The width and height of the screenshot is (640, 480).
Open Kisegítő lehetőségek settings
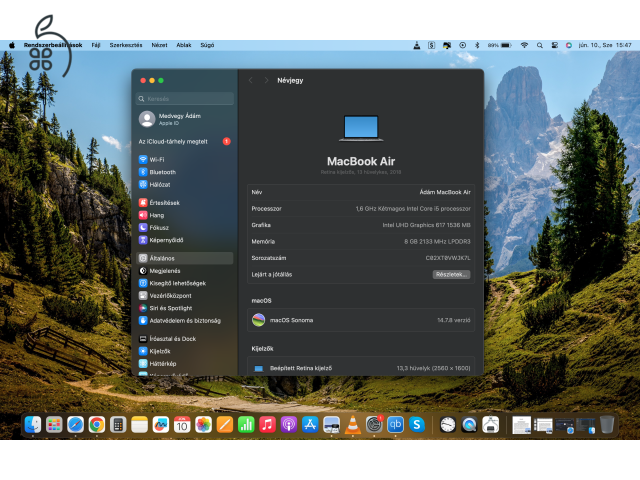click(x=184, y=283)
